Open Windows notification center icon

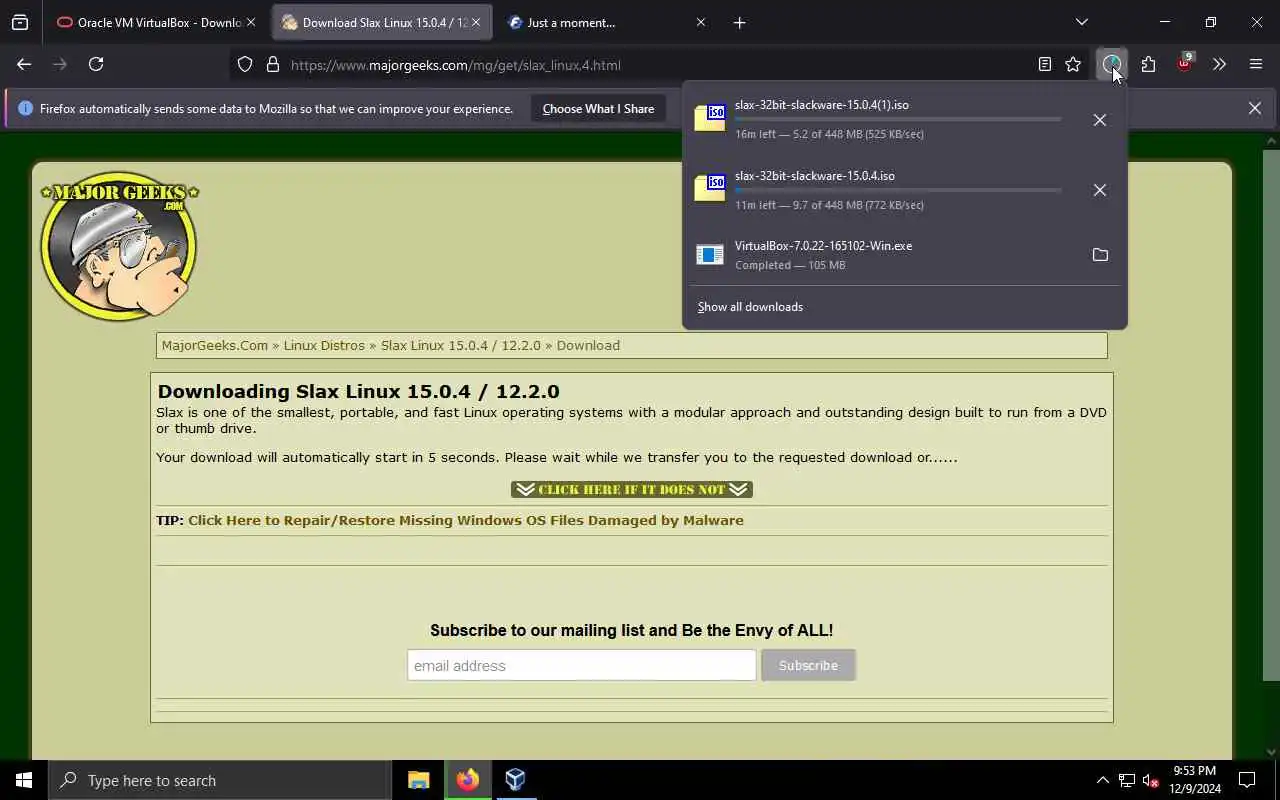pos(1248,780)
